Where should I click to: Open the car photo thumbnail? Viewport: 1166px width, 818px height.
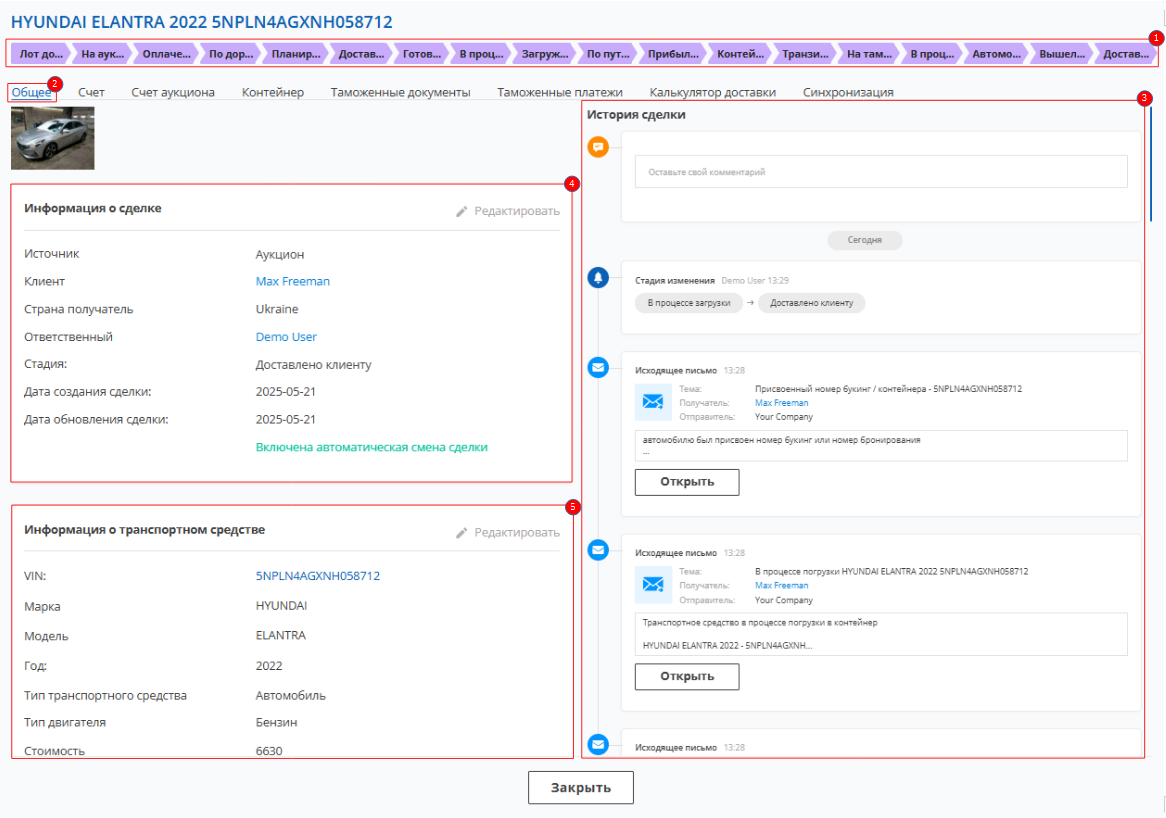[53, 138]
